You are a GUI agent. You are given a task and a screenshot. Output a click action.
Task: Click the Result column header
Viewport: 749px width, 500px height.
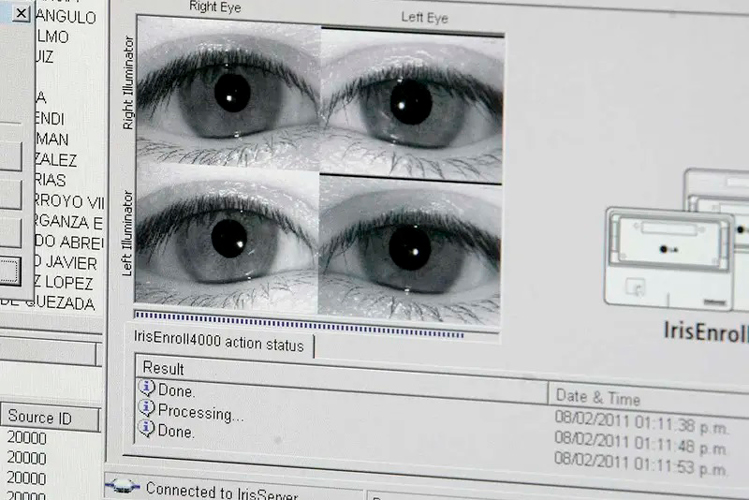(164, 367)
